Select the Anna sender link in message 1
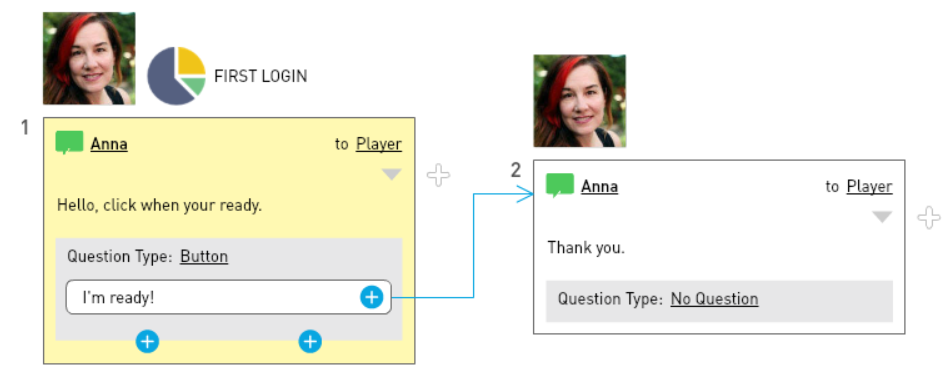 tap(109, 145)
